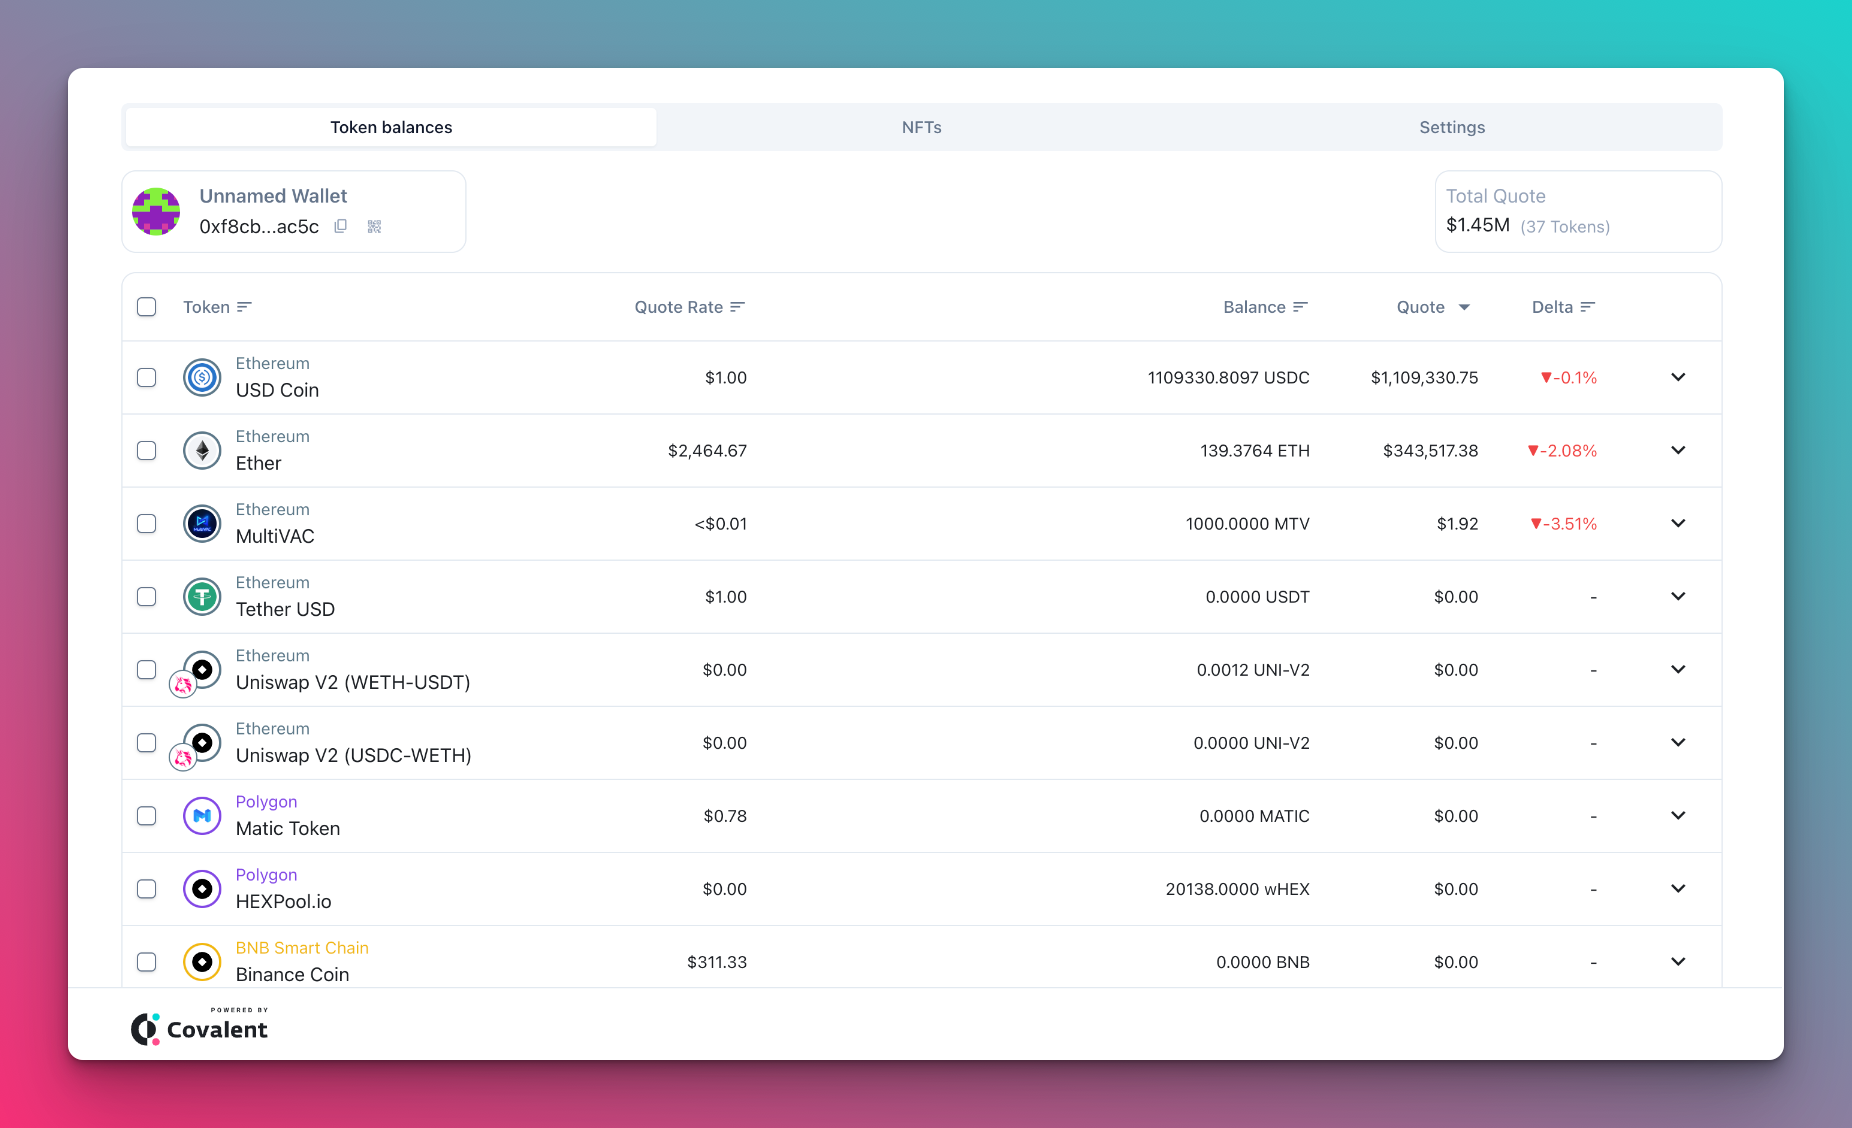Expand the Binance Coin row
Image resolution: width=1852 pixels, height=1128 pixels.
point(1678,961)
